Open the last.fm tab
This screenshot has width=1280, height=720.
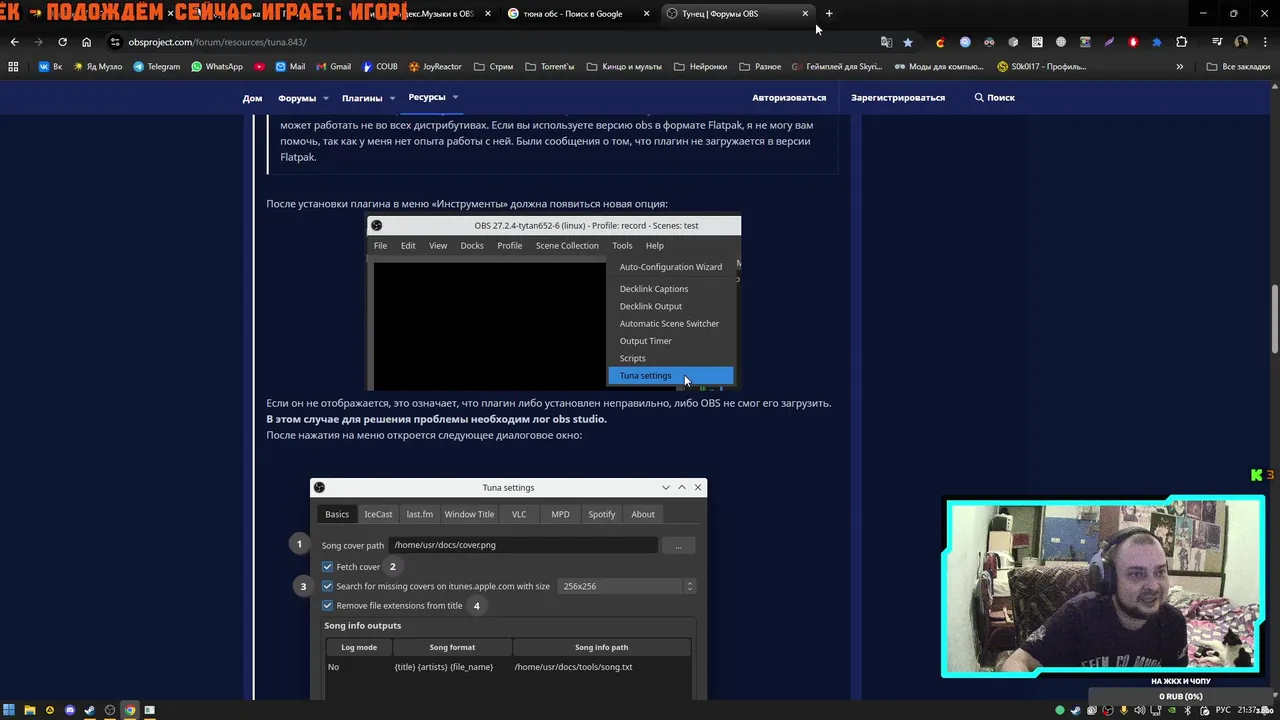pyautogui.click(x=419, y=514)
